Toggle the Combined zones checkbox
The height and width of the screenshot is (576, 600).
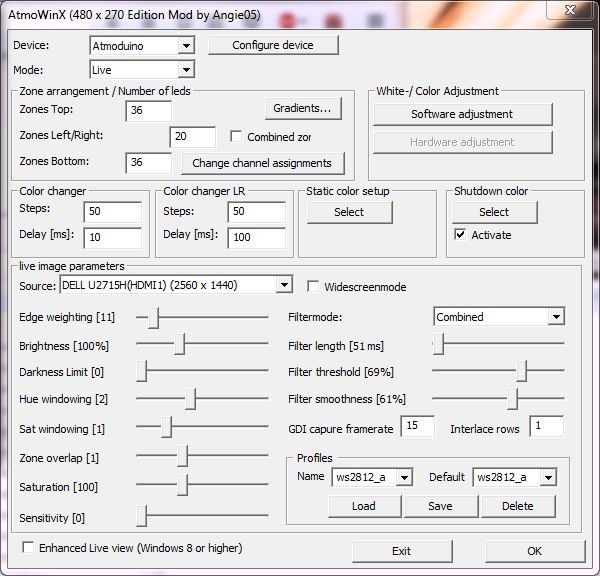(x=237, y=136)
